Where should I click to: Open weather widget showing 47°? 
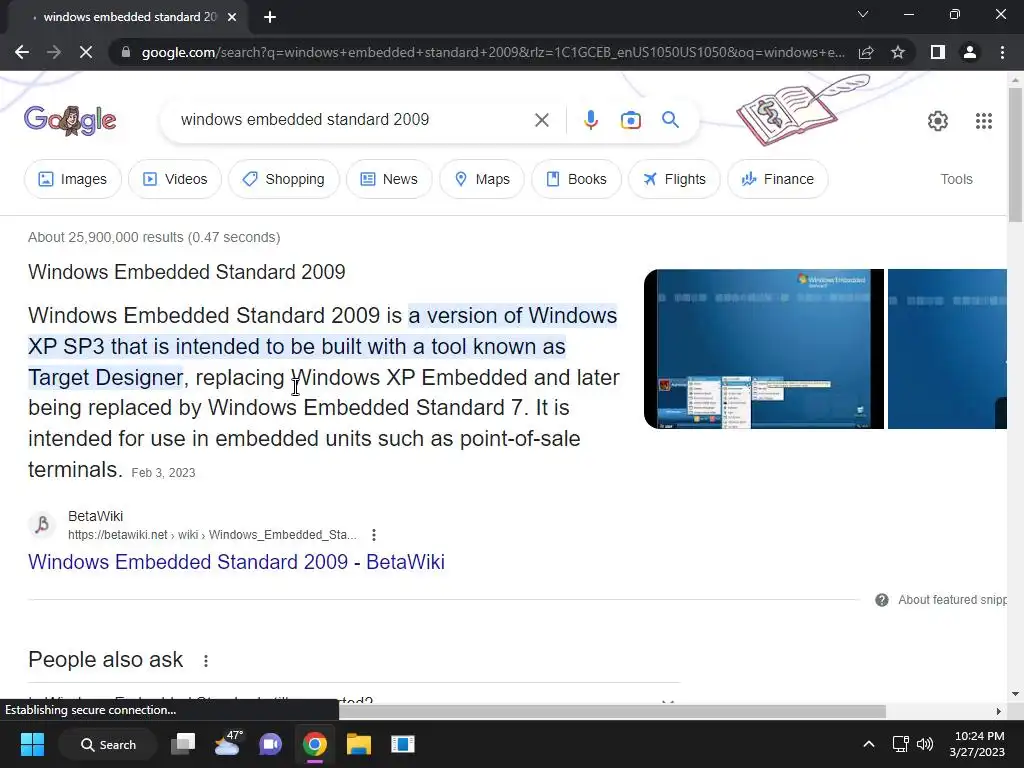pos(227,744)
